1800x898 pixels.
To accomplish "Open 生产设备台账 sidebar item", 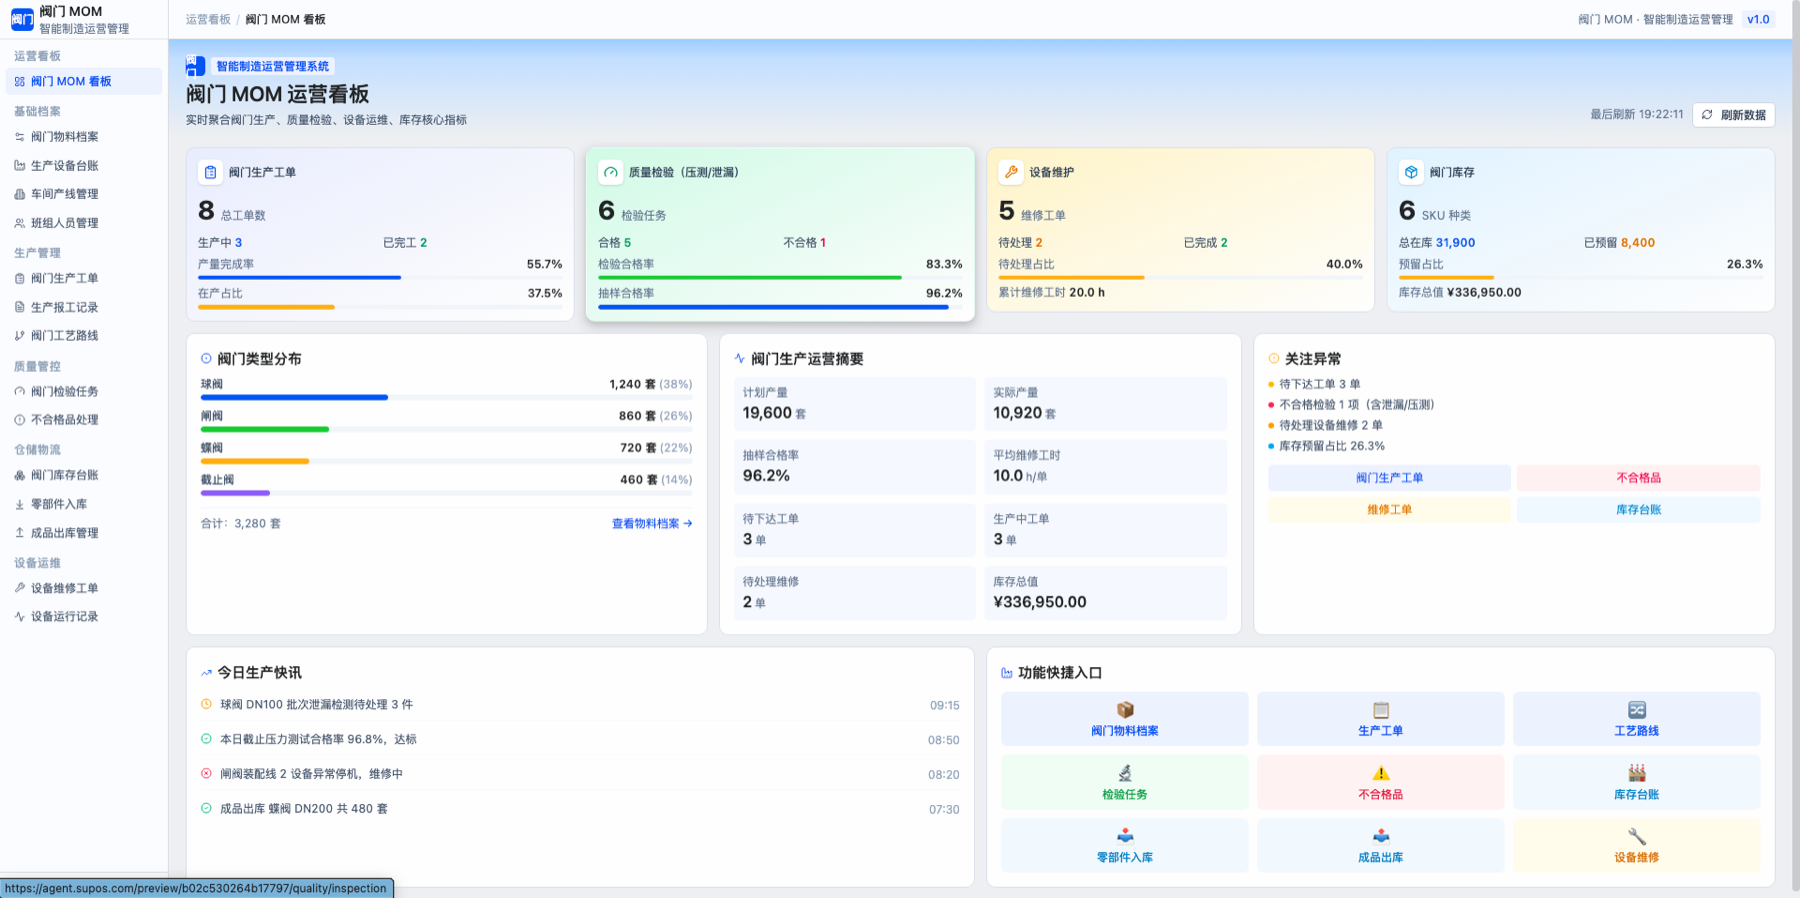I will [x=84, y=166].
